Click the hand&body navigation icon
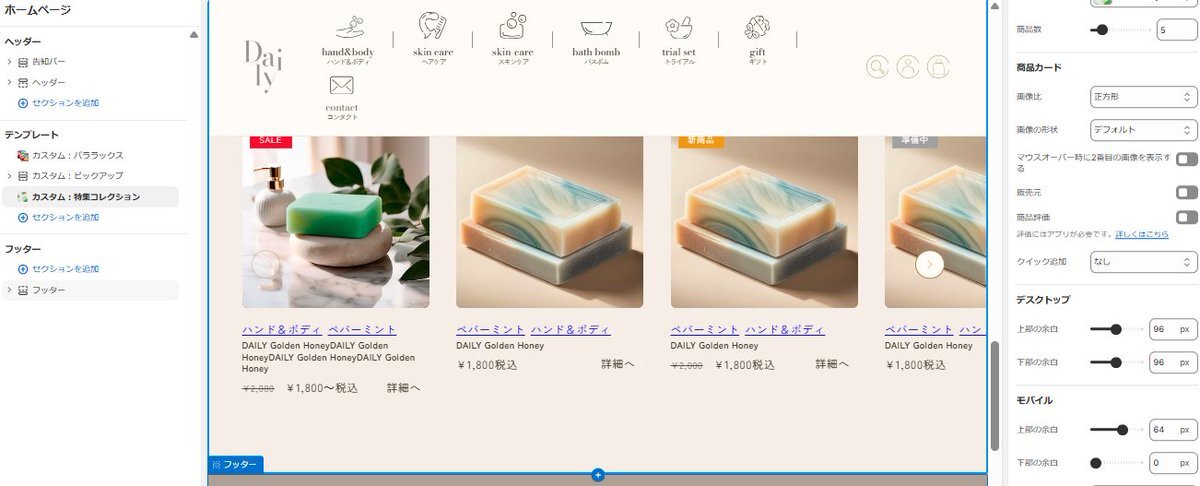1200x486 pixels. [348, 28]
